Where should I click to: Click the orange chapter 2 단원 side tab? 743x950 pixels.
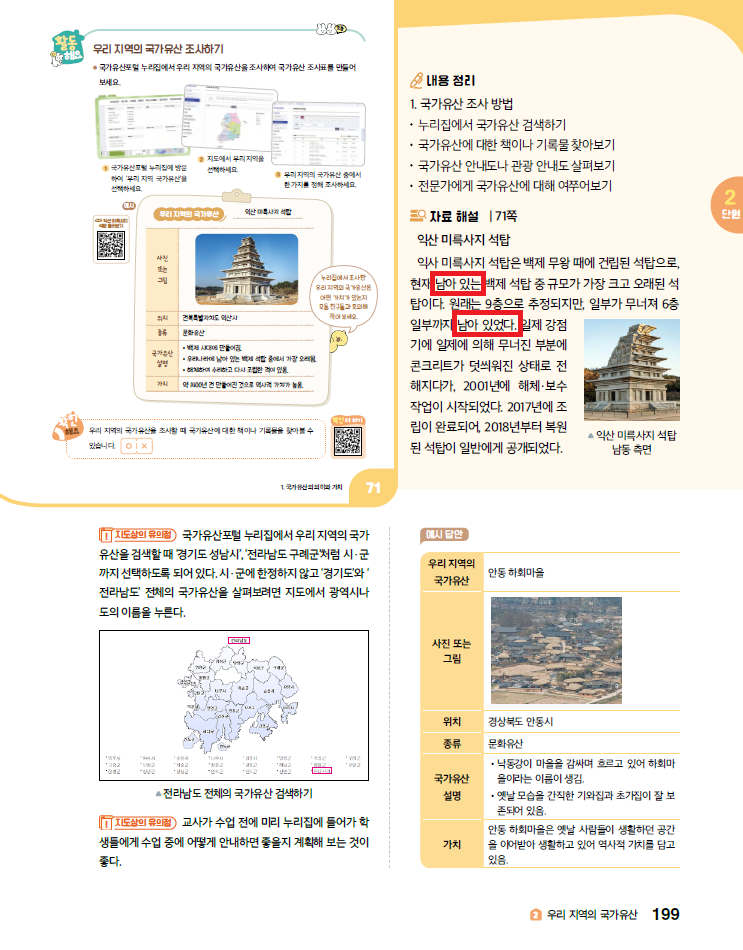pyautogui.click(x=729, y=204)
